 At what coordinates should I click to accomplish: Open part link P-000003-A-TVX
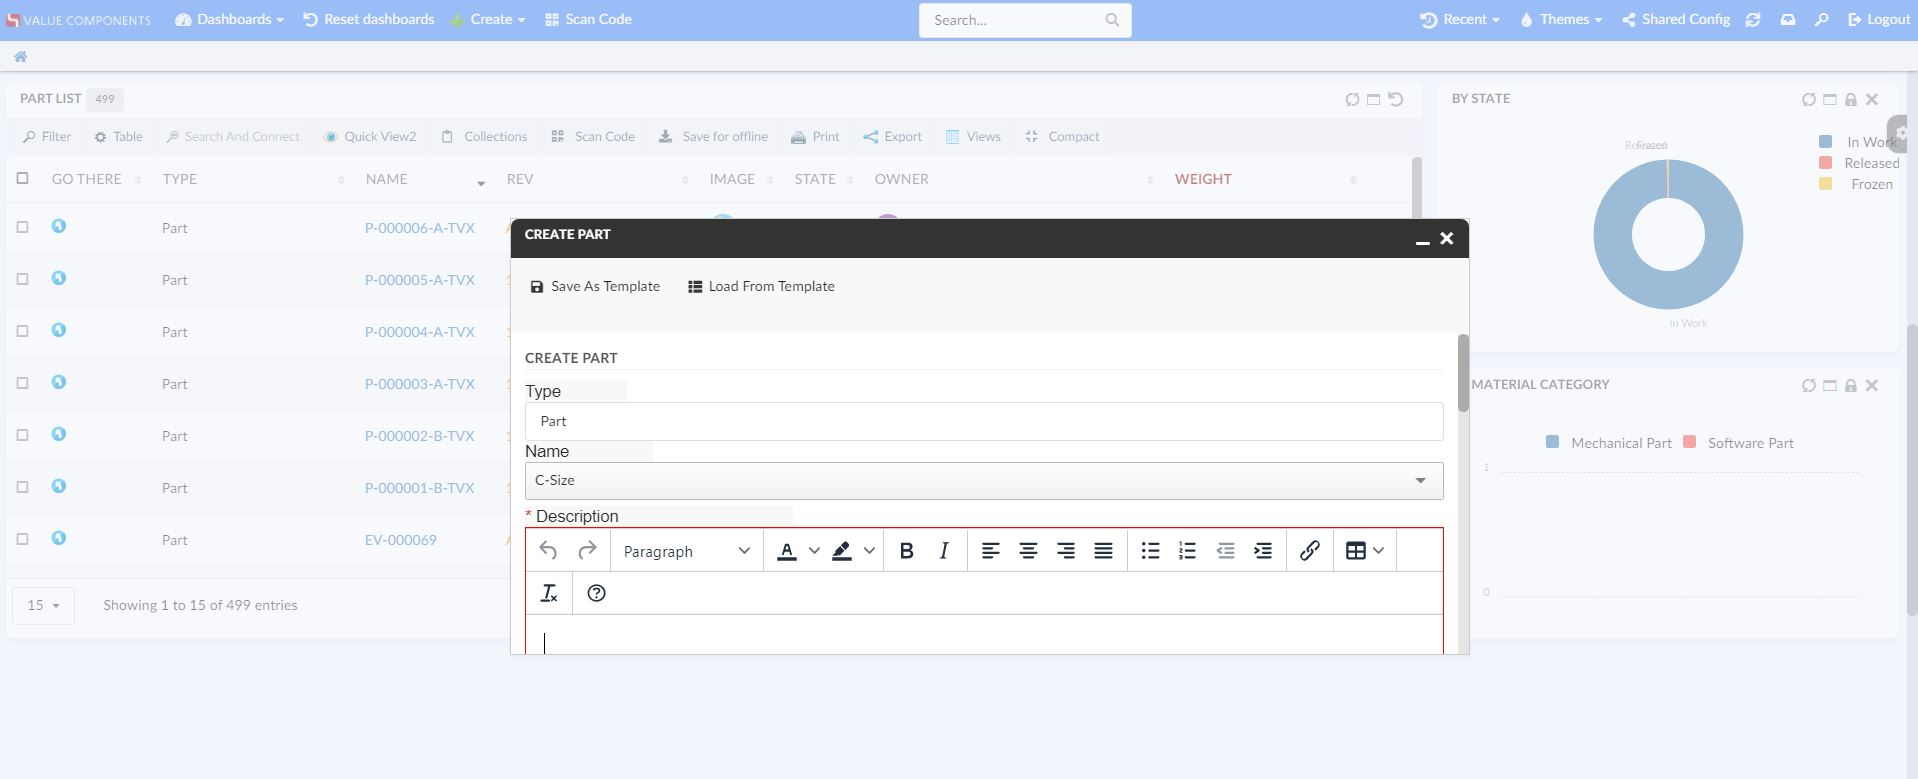click(x=419, y=384)
